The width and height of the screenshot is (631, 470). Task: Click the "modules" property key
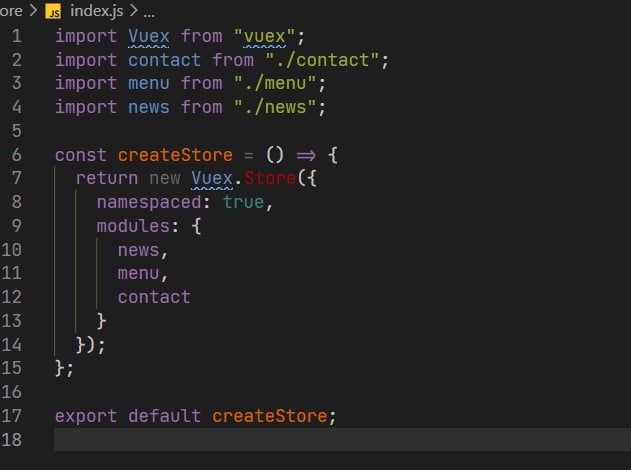point(133,226)
